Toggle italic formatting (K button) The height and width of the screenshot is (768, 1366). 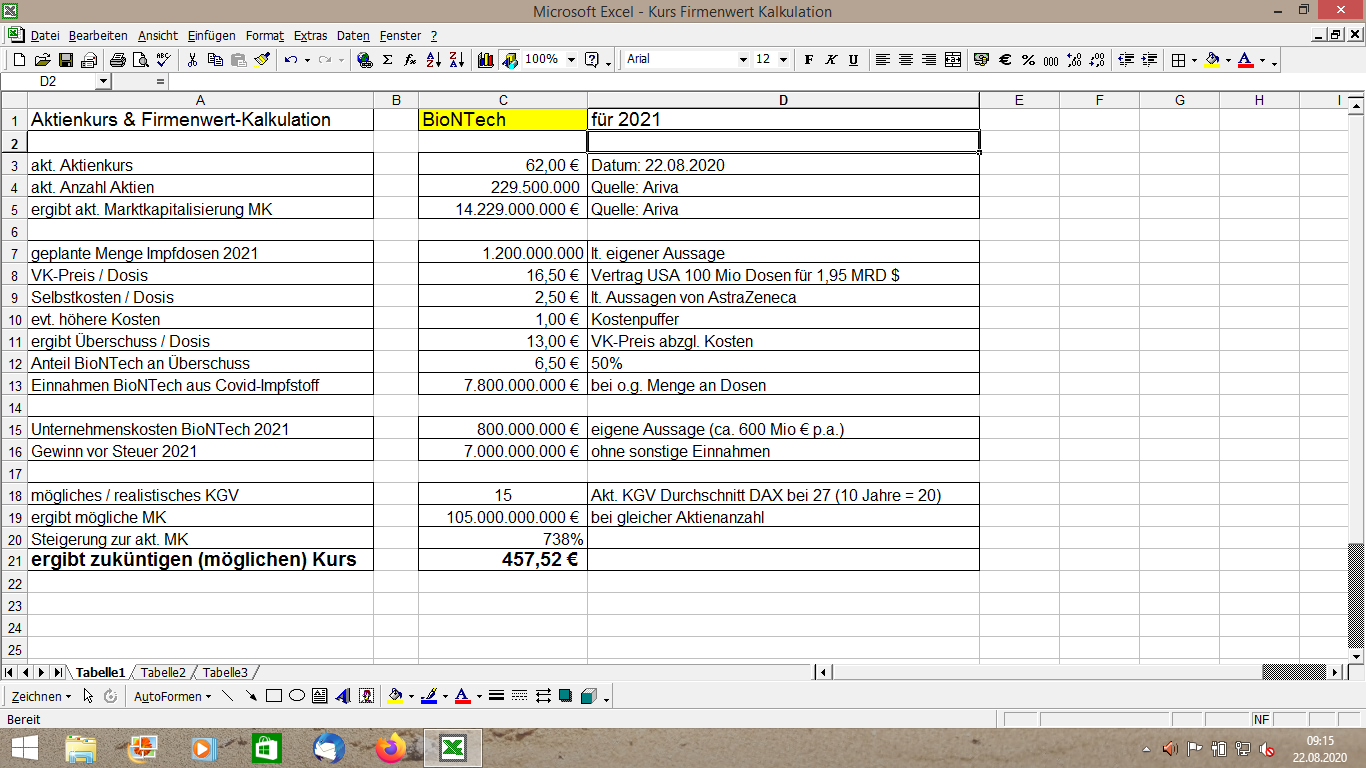831,60
